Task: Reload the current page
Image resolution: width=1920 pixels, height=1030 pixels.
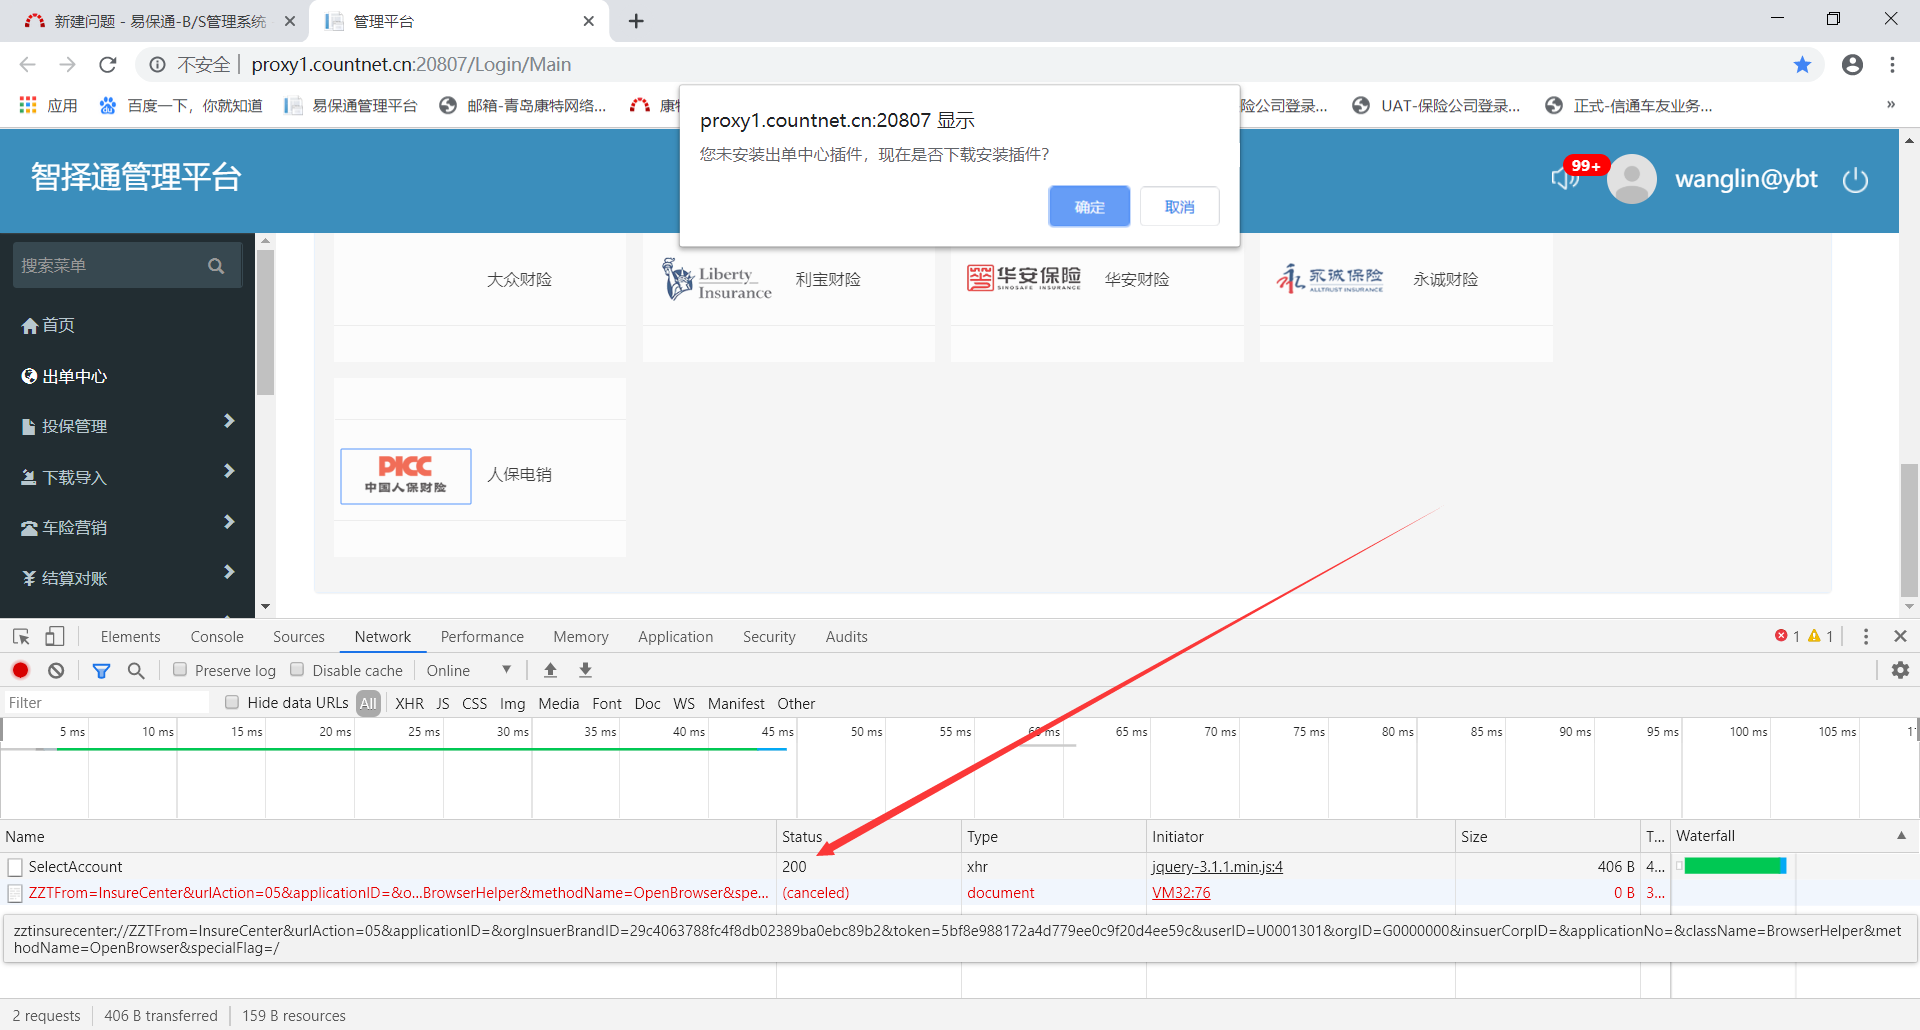Action: point(108,65)
